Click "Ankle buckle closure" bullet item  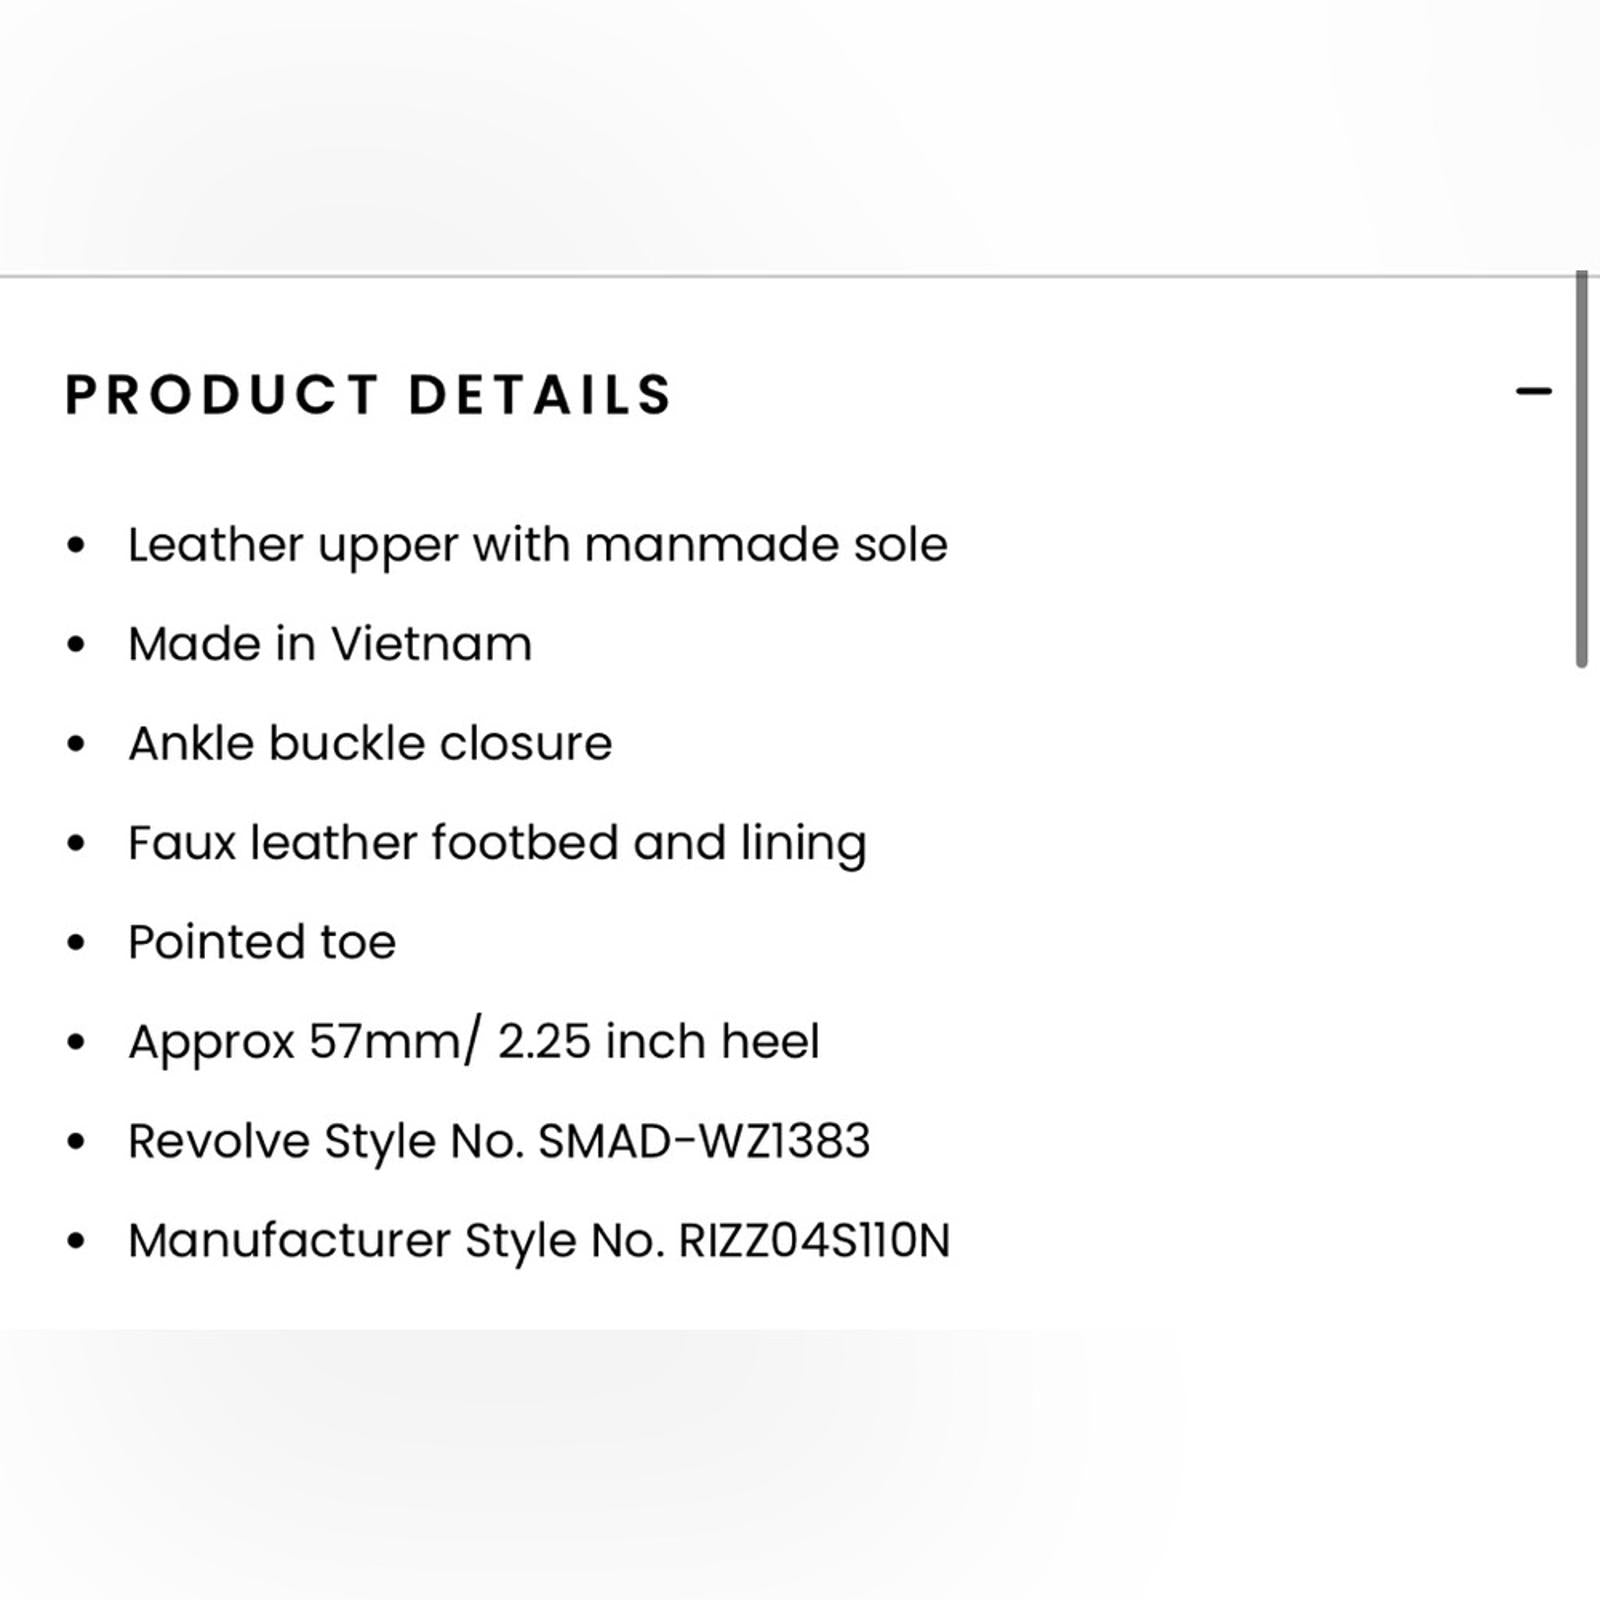[370, 743]
